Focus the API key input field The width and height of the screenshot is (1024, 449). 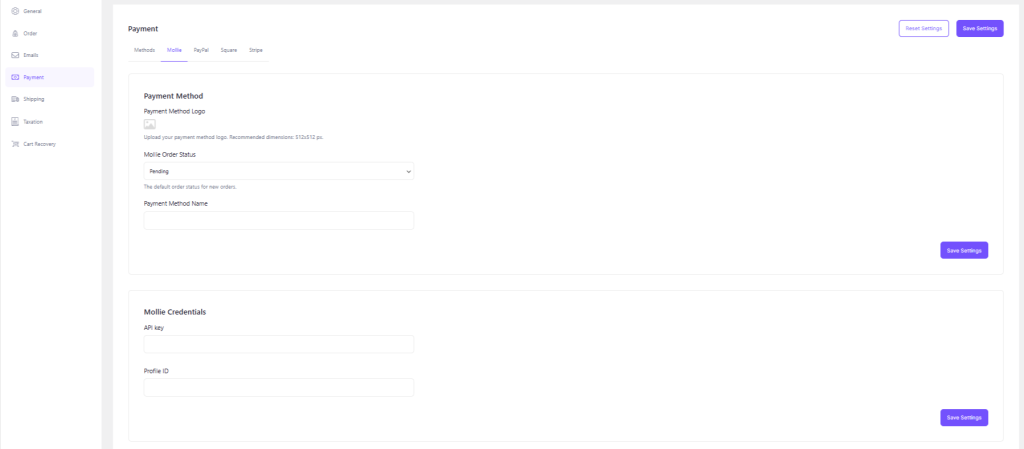coord(279,344)
